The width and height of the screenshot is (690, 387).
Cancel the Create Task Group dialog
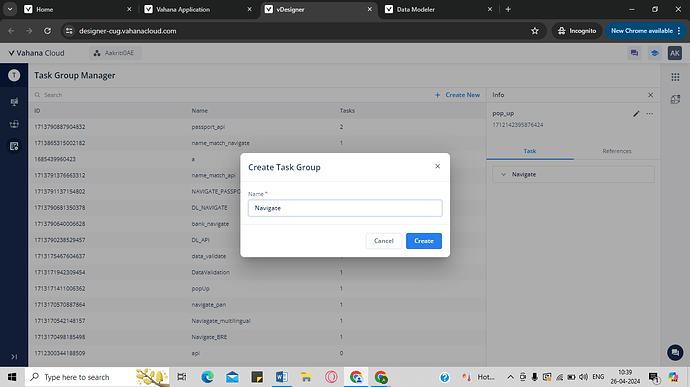click(383, 241)
